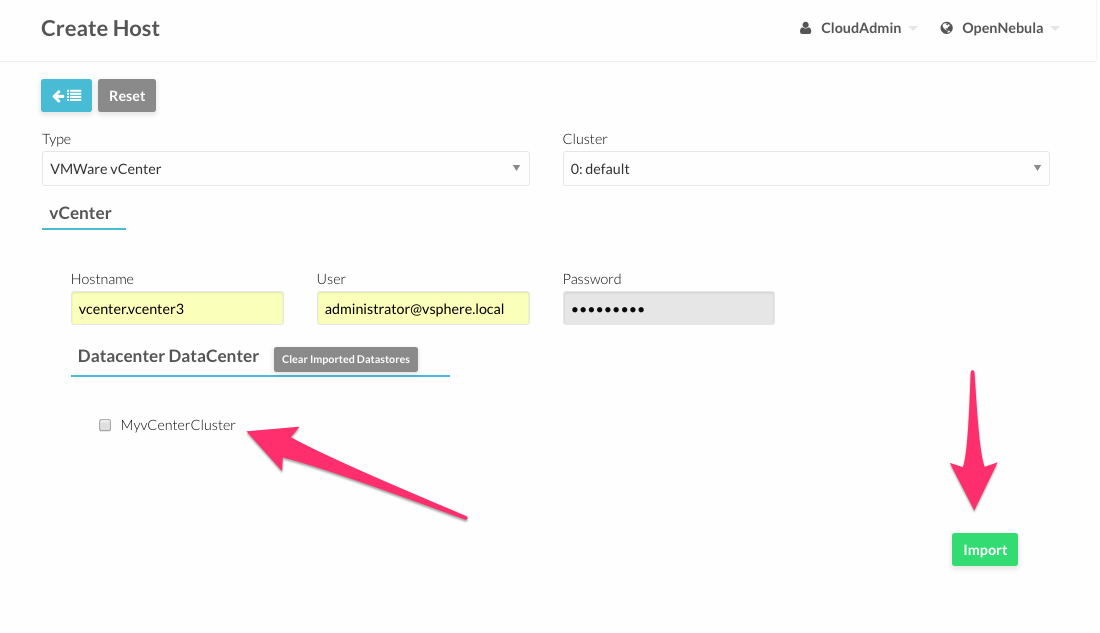Click the back-to-list arrow button
The height and width of the screenshot is (633, 1100).
coord(67,95)
